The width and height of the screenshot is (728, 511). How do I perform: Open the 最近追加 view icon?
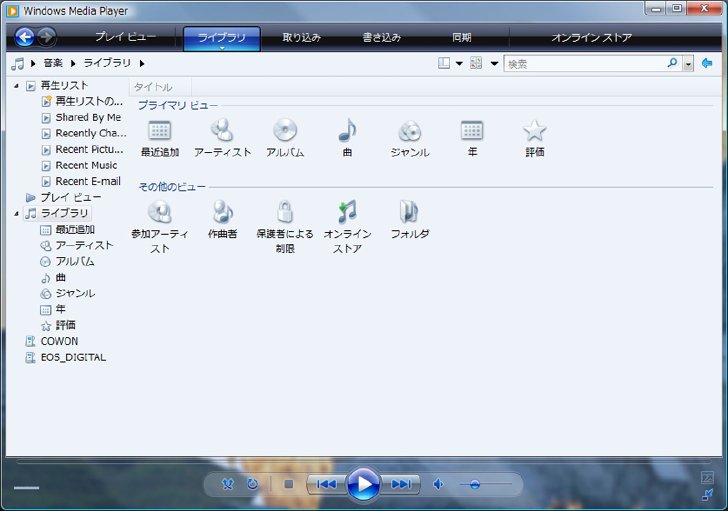(x=160, y=130)
